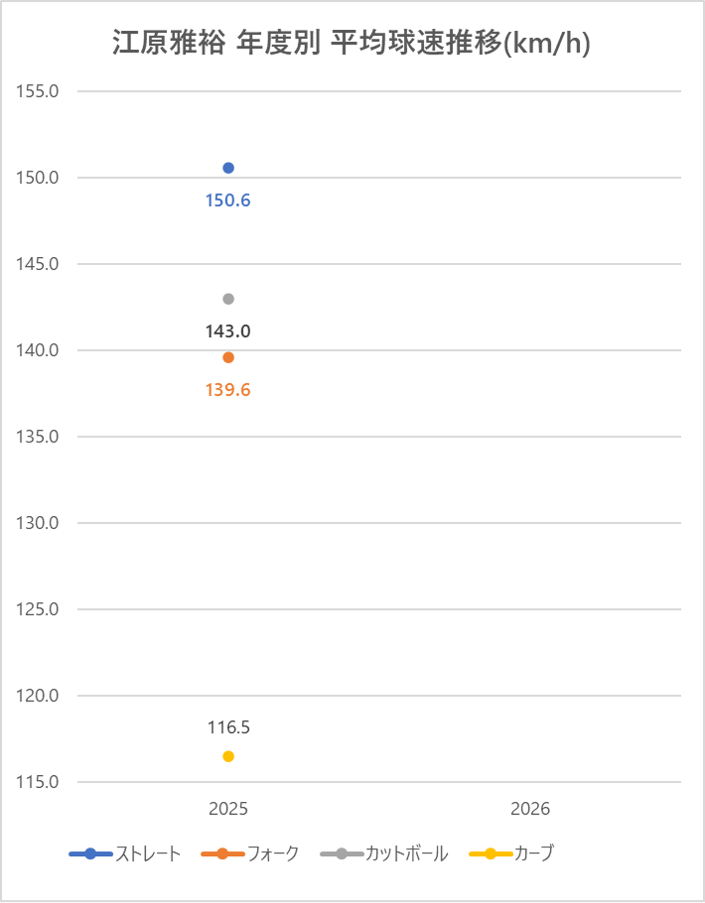Select the orange フォーク data point marker

pyautogui.click(x=228, y=358)
